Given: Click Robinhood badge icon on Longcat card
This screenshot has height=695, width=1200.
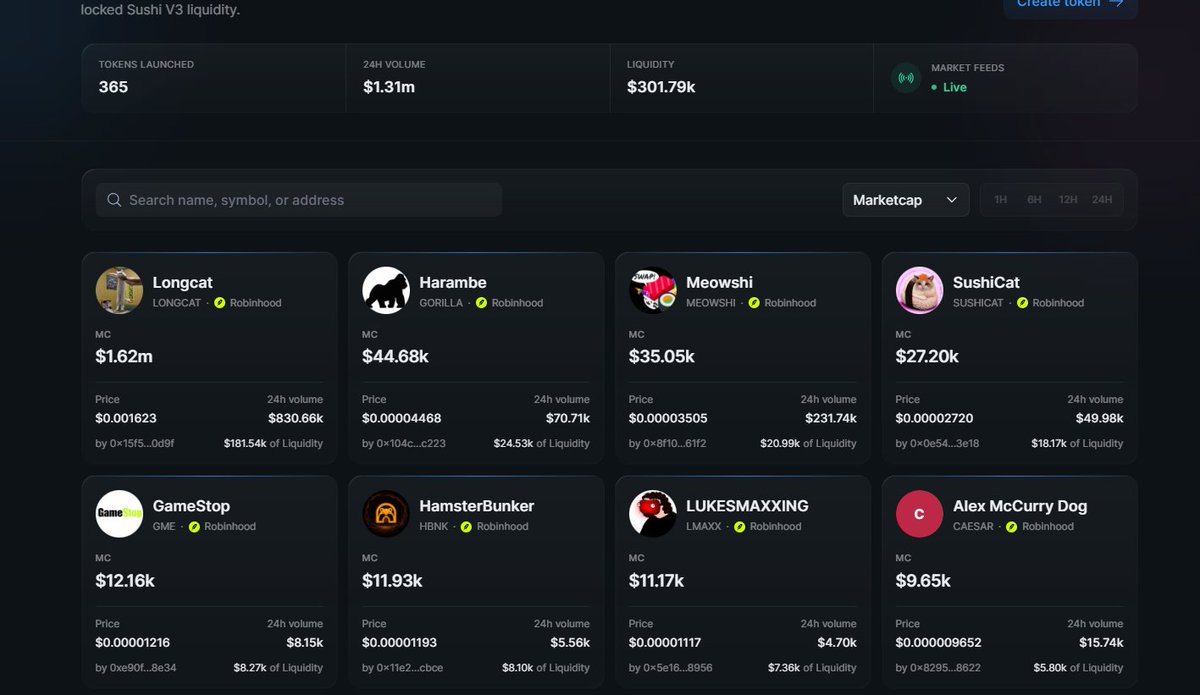Looking at the screenshot, I should pyautogui.click(x=220, y=303).
